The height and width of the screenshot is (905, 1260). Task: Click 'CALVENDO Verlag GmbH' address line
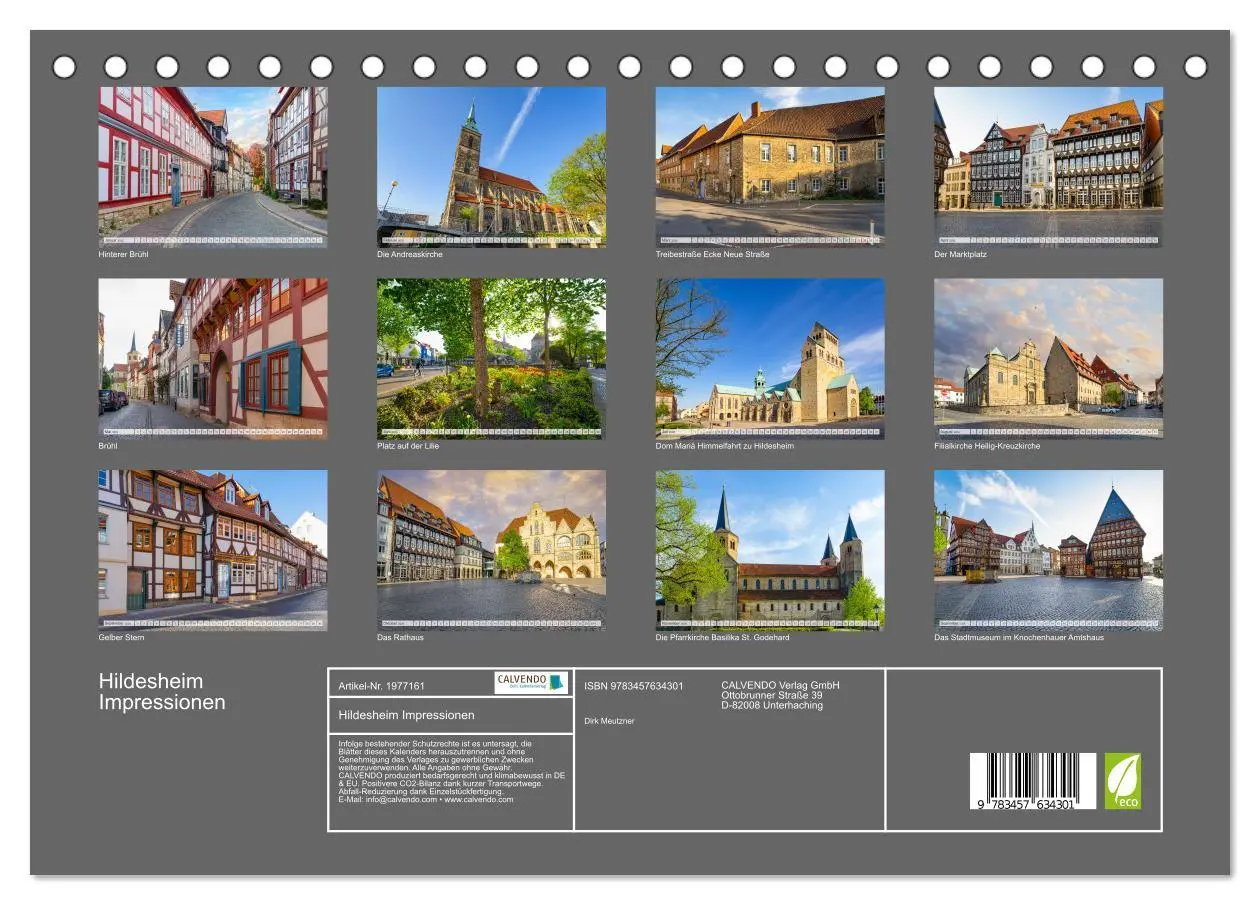coord(780,685)
